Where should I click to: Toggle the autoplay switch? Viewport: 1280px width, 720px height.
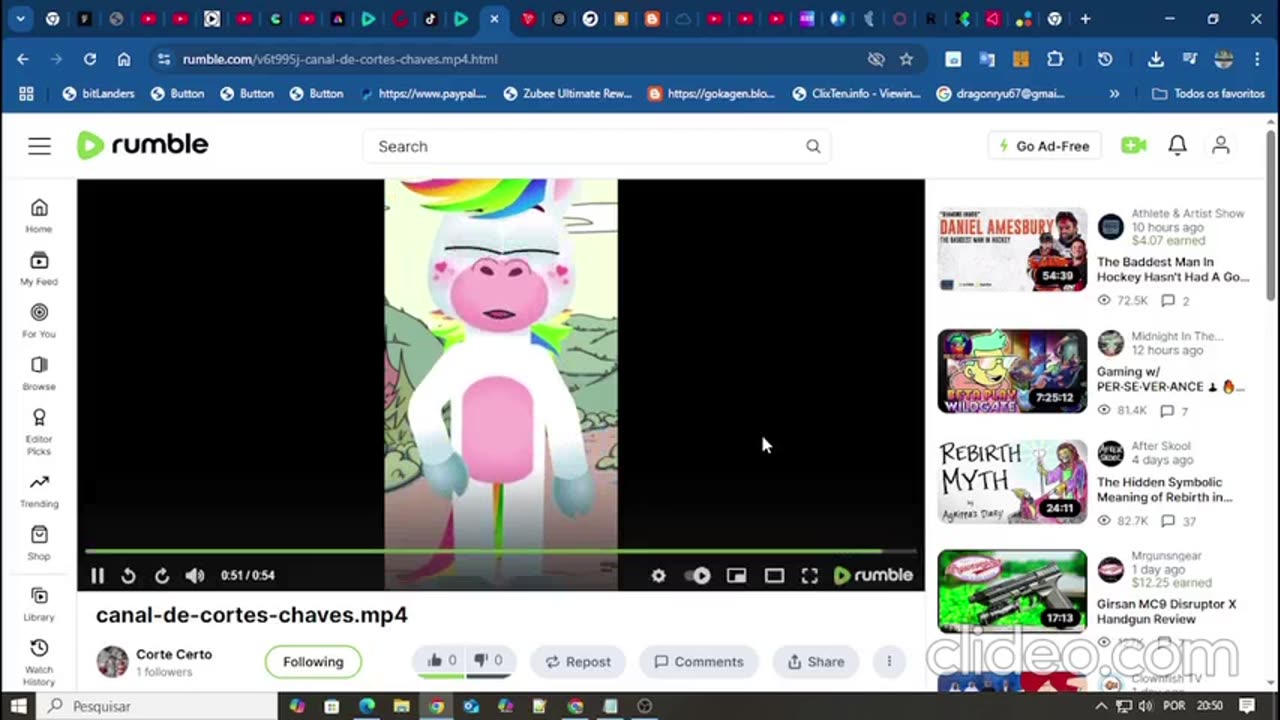697,575
